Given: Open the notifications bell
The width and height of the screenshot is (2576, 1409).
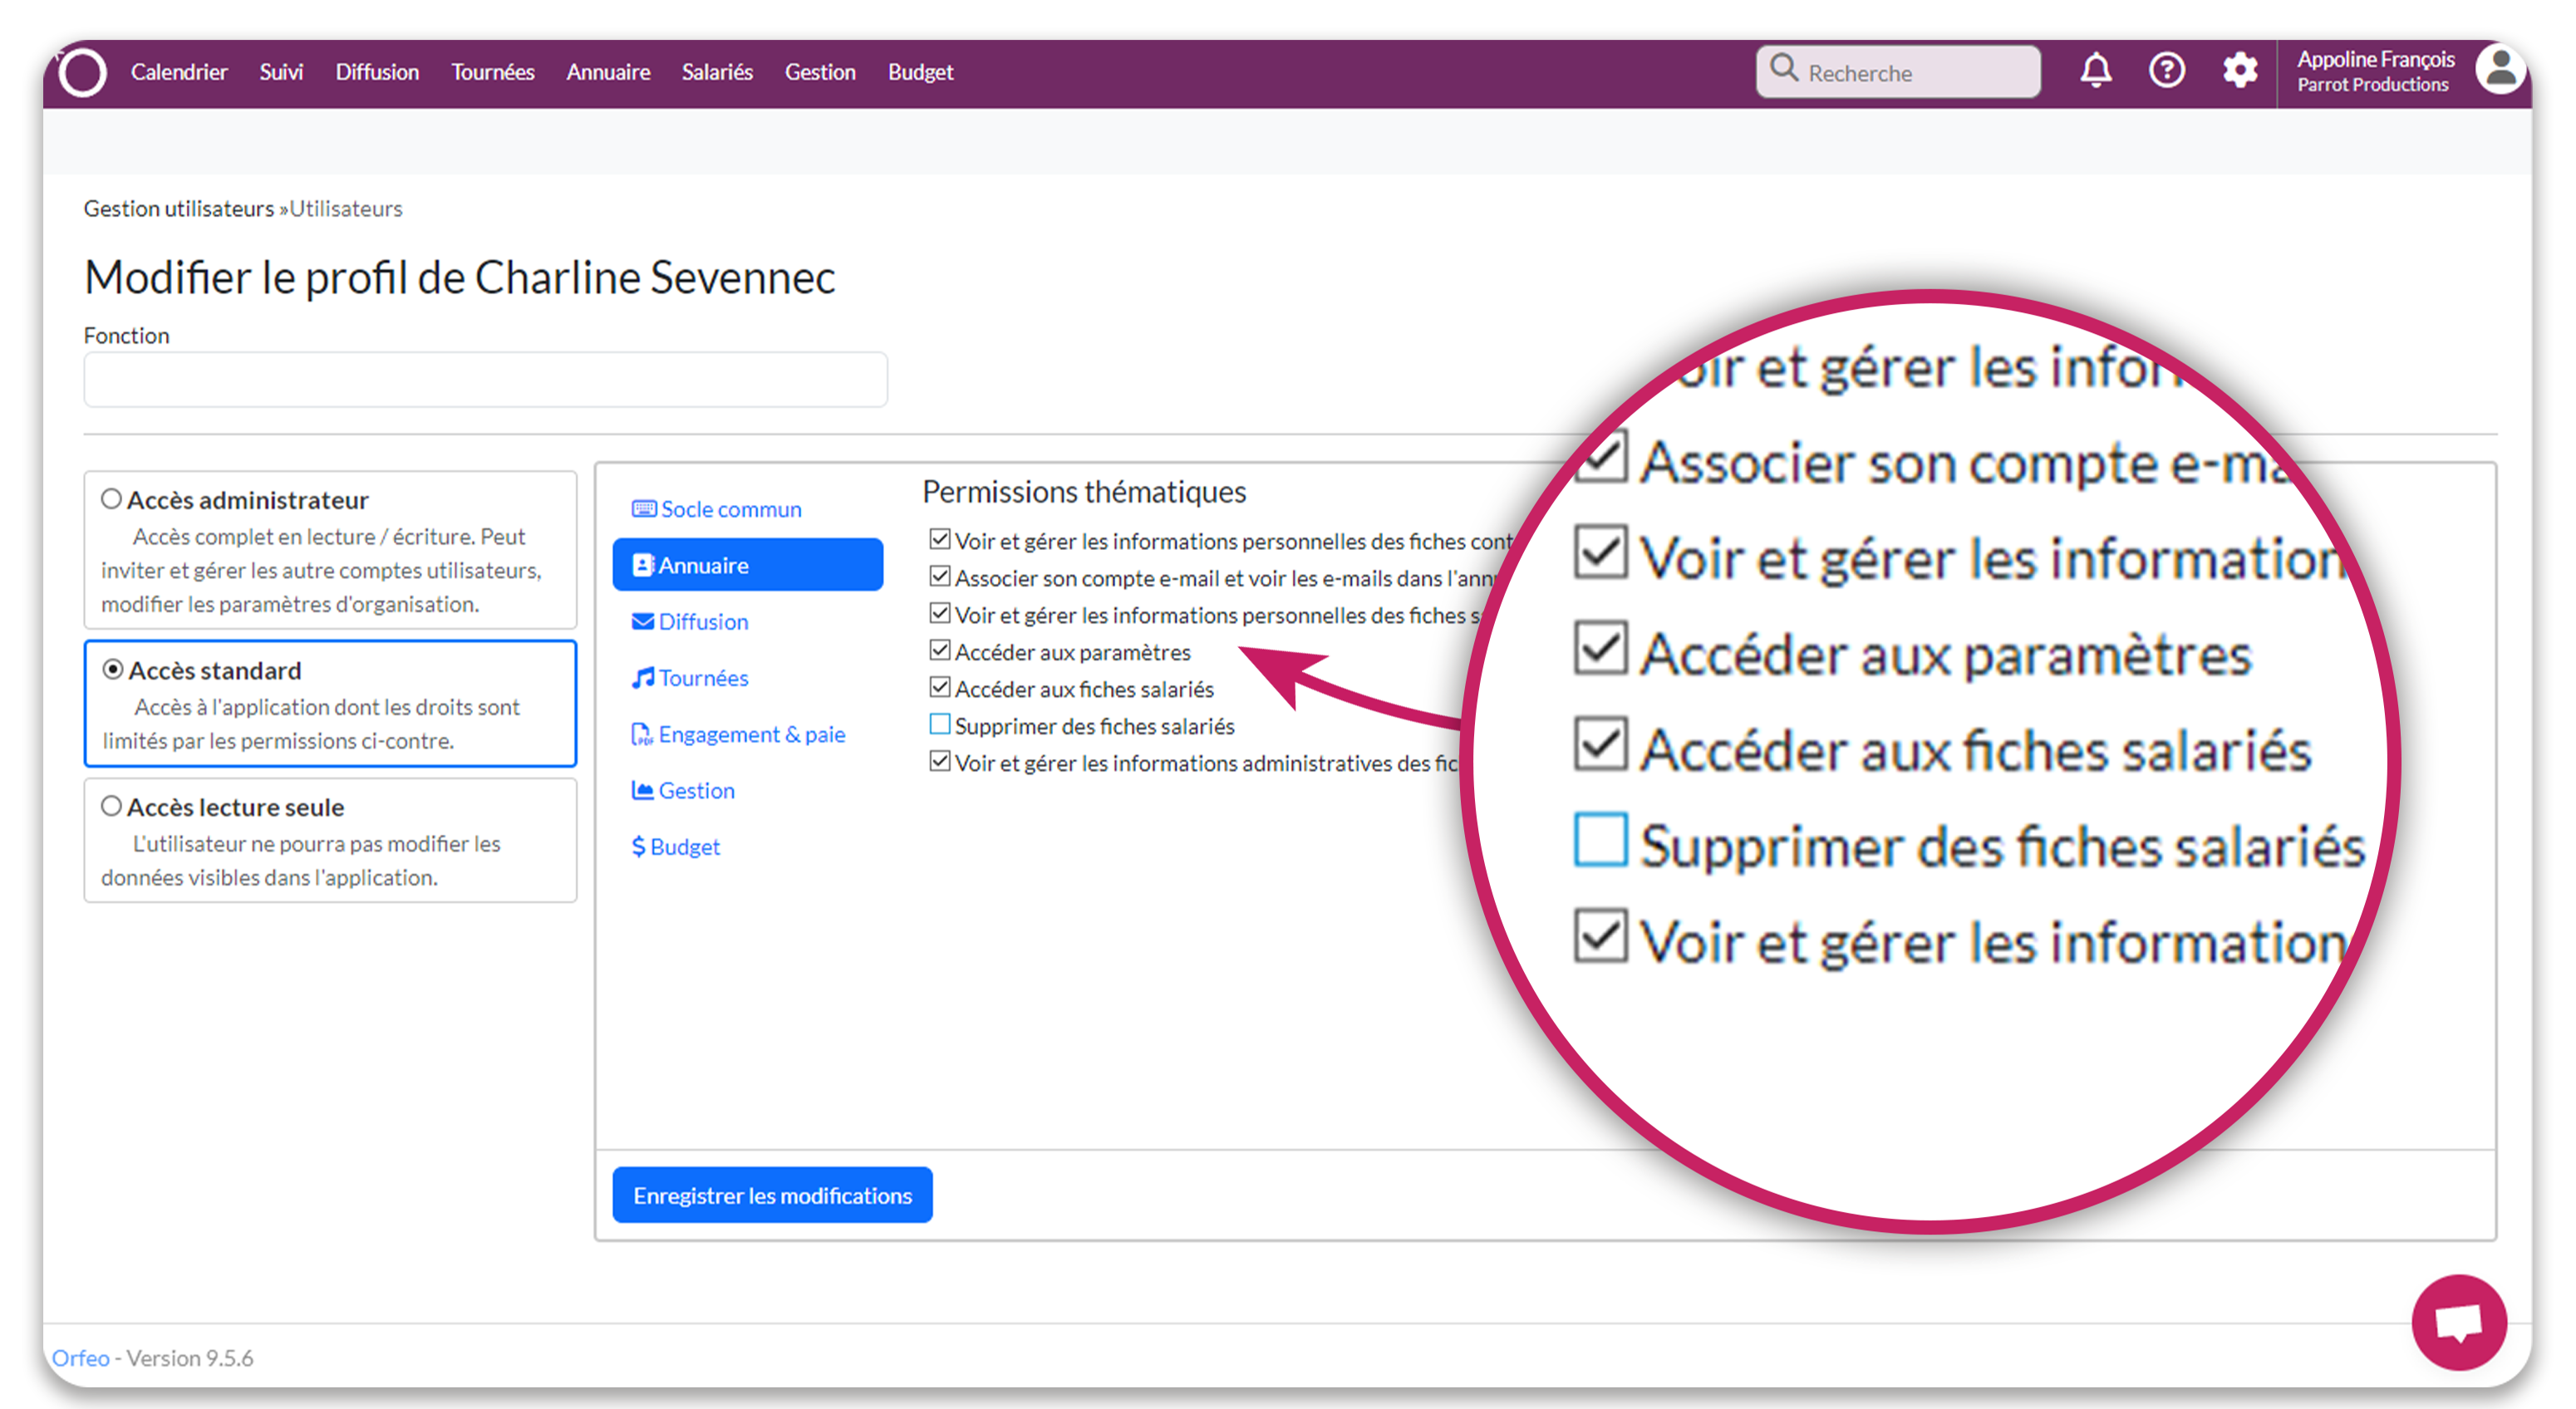Looking at the screenshot, I should pyautogui.click(x=2096, y=71).
